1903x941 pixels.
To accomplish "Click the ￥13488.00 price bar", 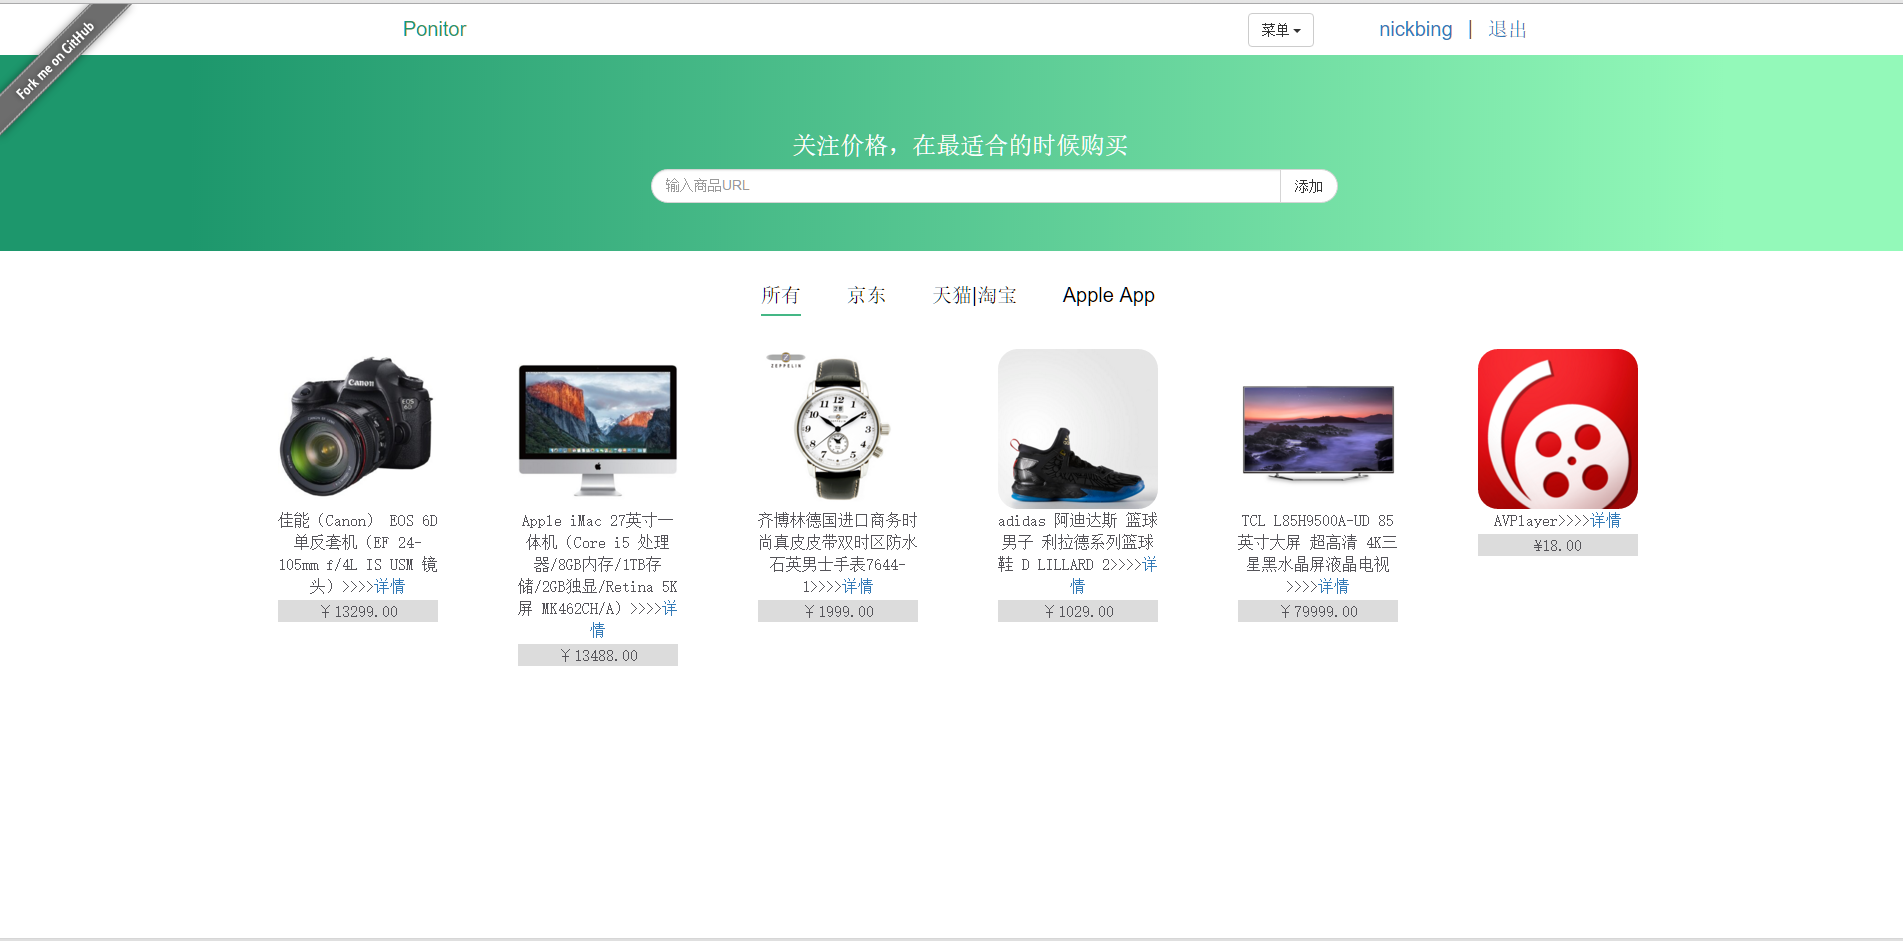I will click(x=598, y=655).
